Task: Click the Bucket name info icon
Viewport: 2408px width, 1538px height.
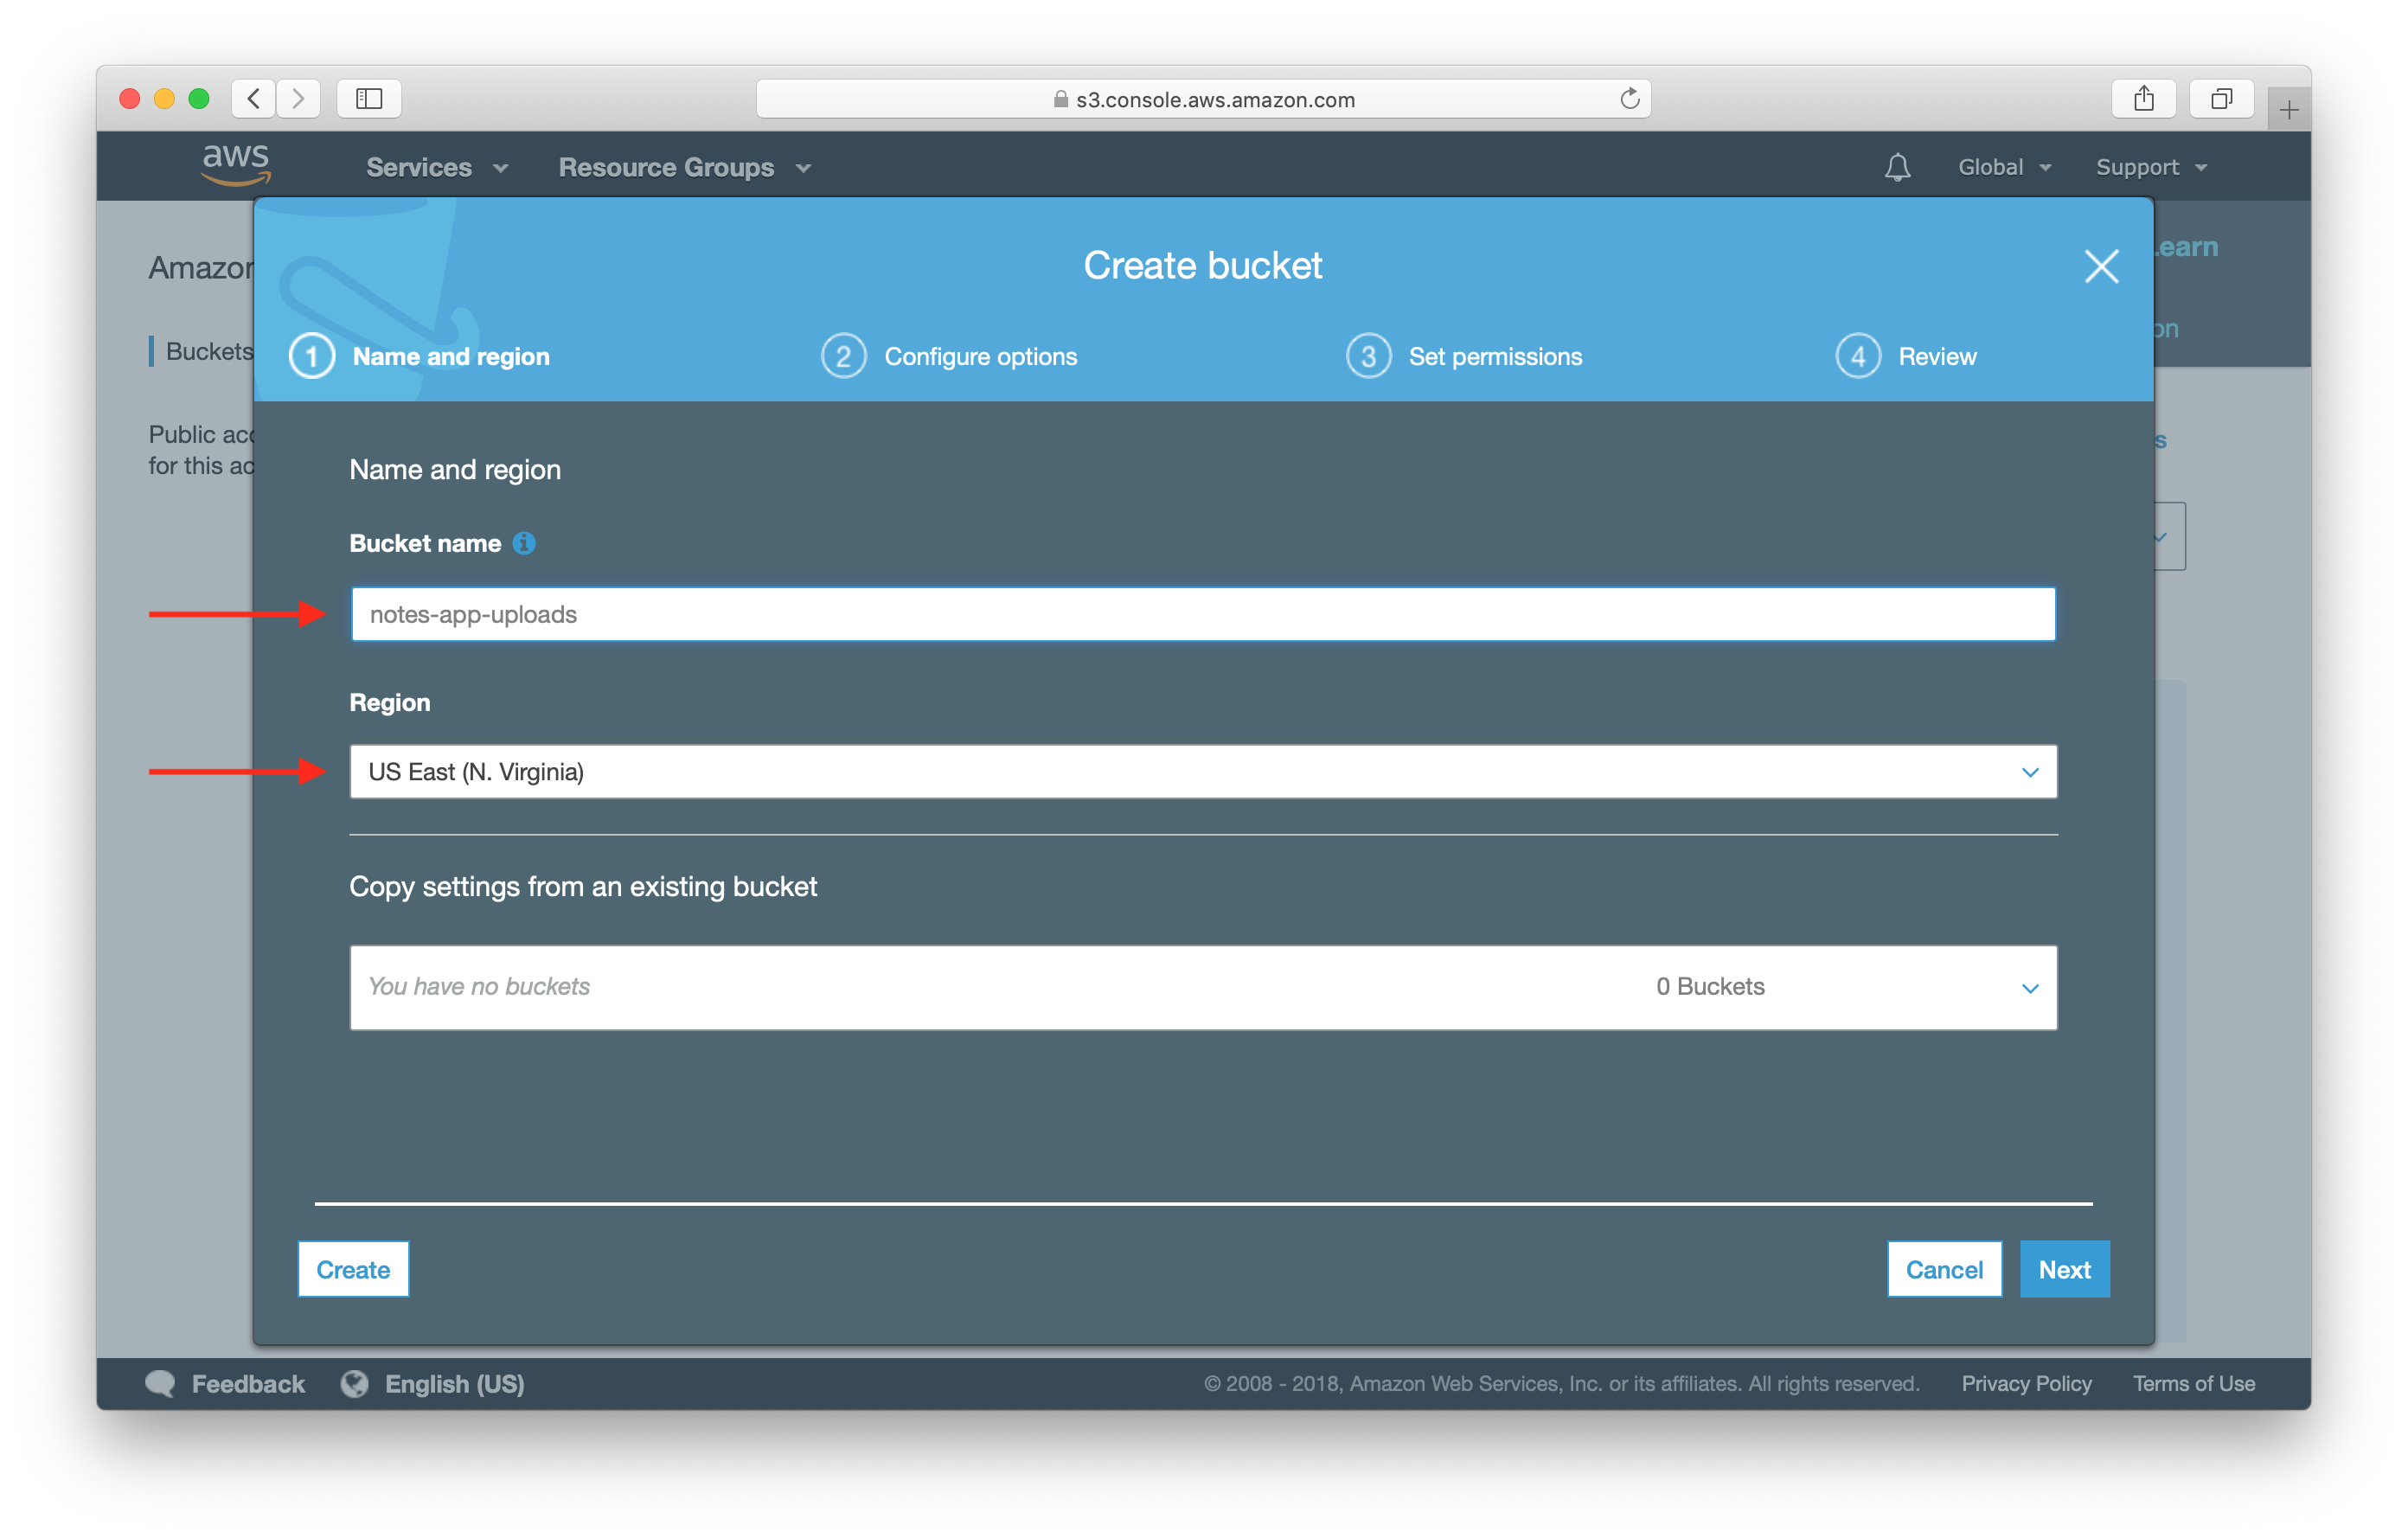Action: click(x=524, y=543)
